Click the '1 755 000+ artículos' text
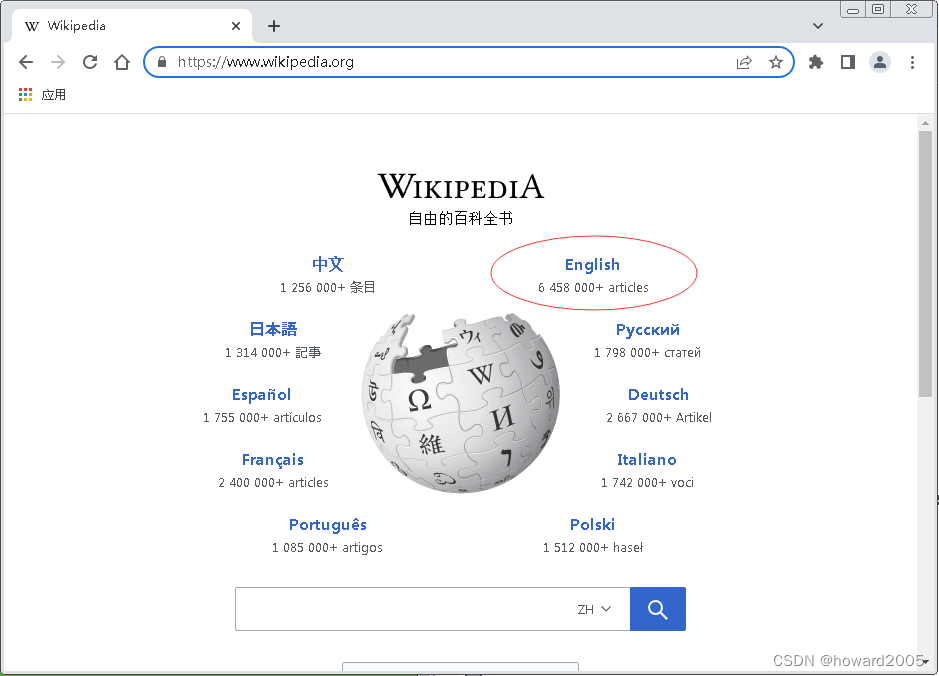 (262, 417)
